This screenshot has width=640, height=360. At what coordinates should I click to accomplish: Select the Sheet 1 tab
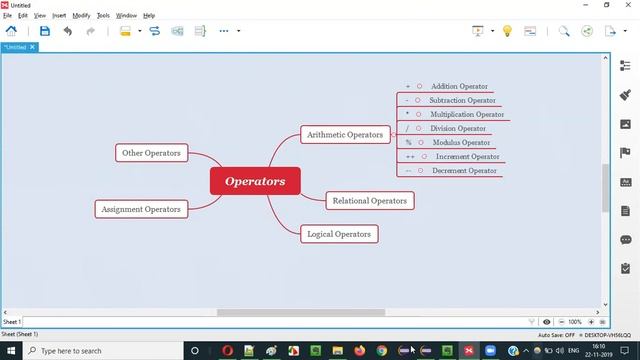(x=12, y=322)
